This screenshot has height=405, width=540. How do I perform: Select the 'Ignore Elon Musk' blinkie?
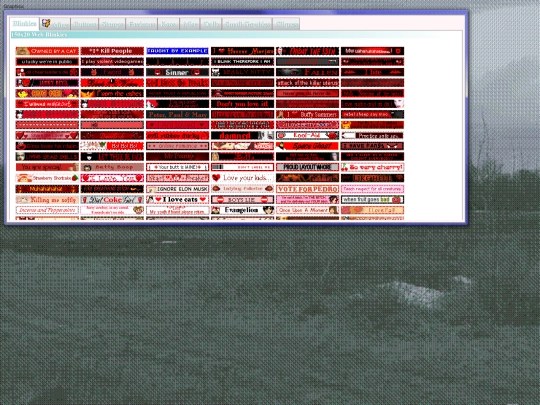click(x=177, y=189)
